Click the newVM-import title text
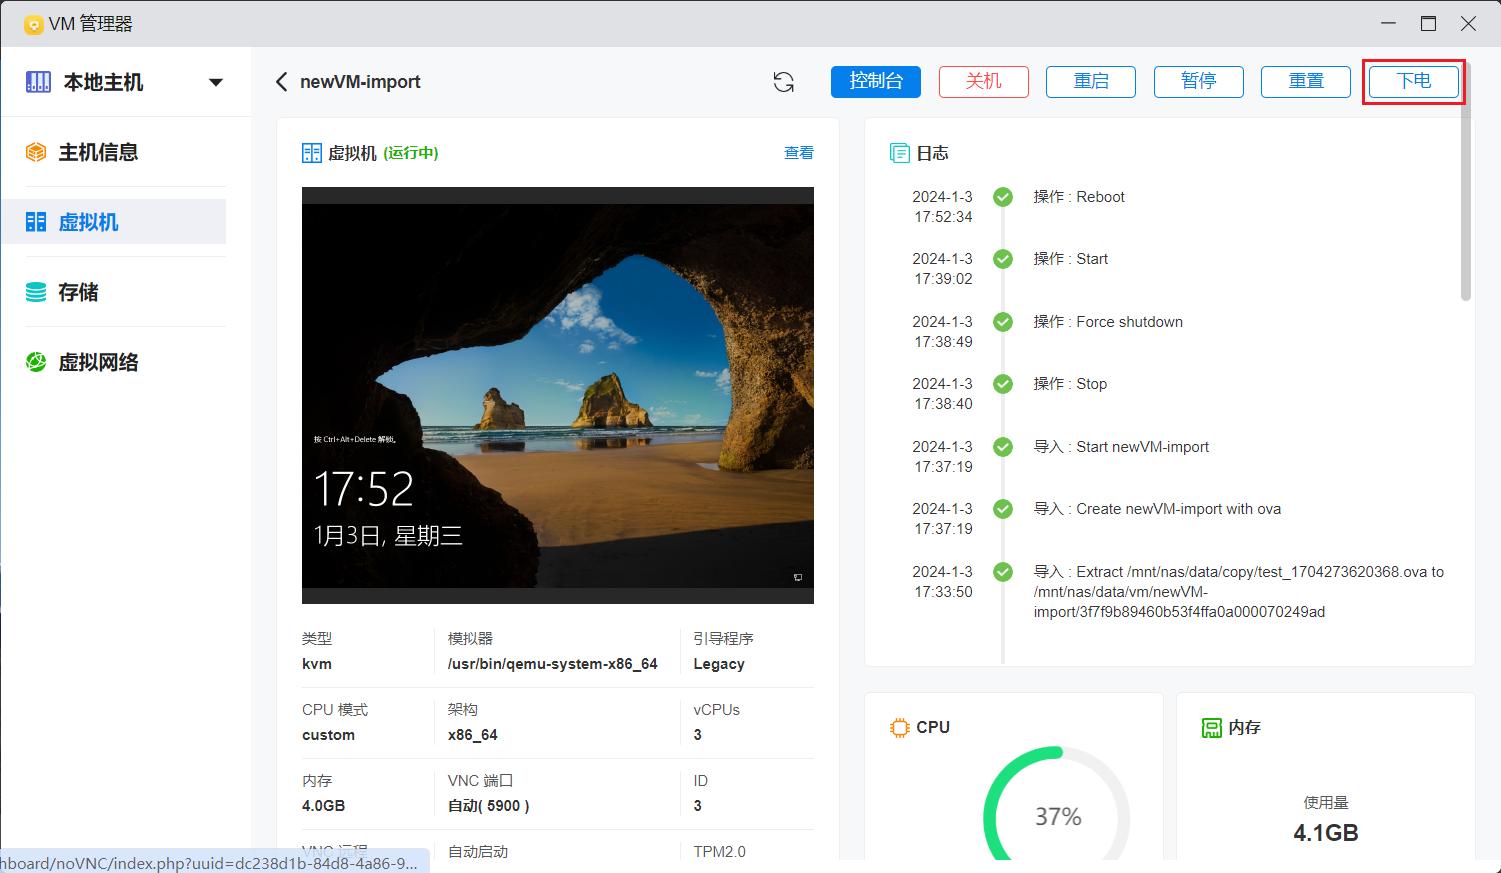Image resolution: width=1501 pixels, height=873 pixels. point(360,82)
